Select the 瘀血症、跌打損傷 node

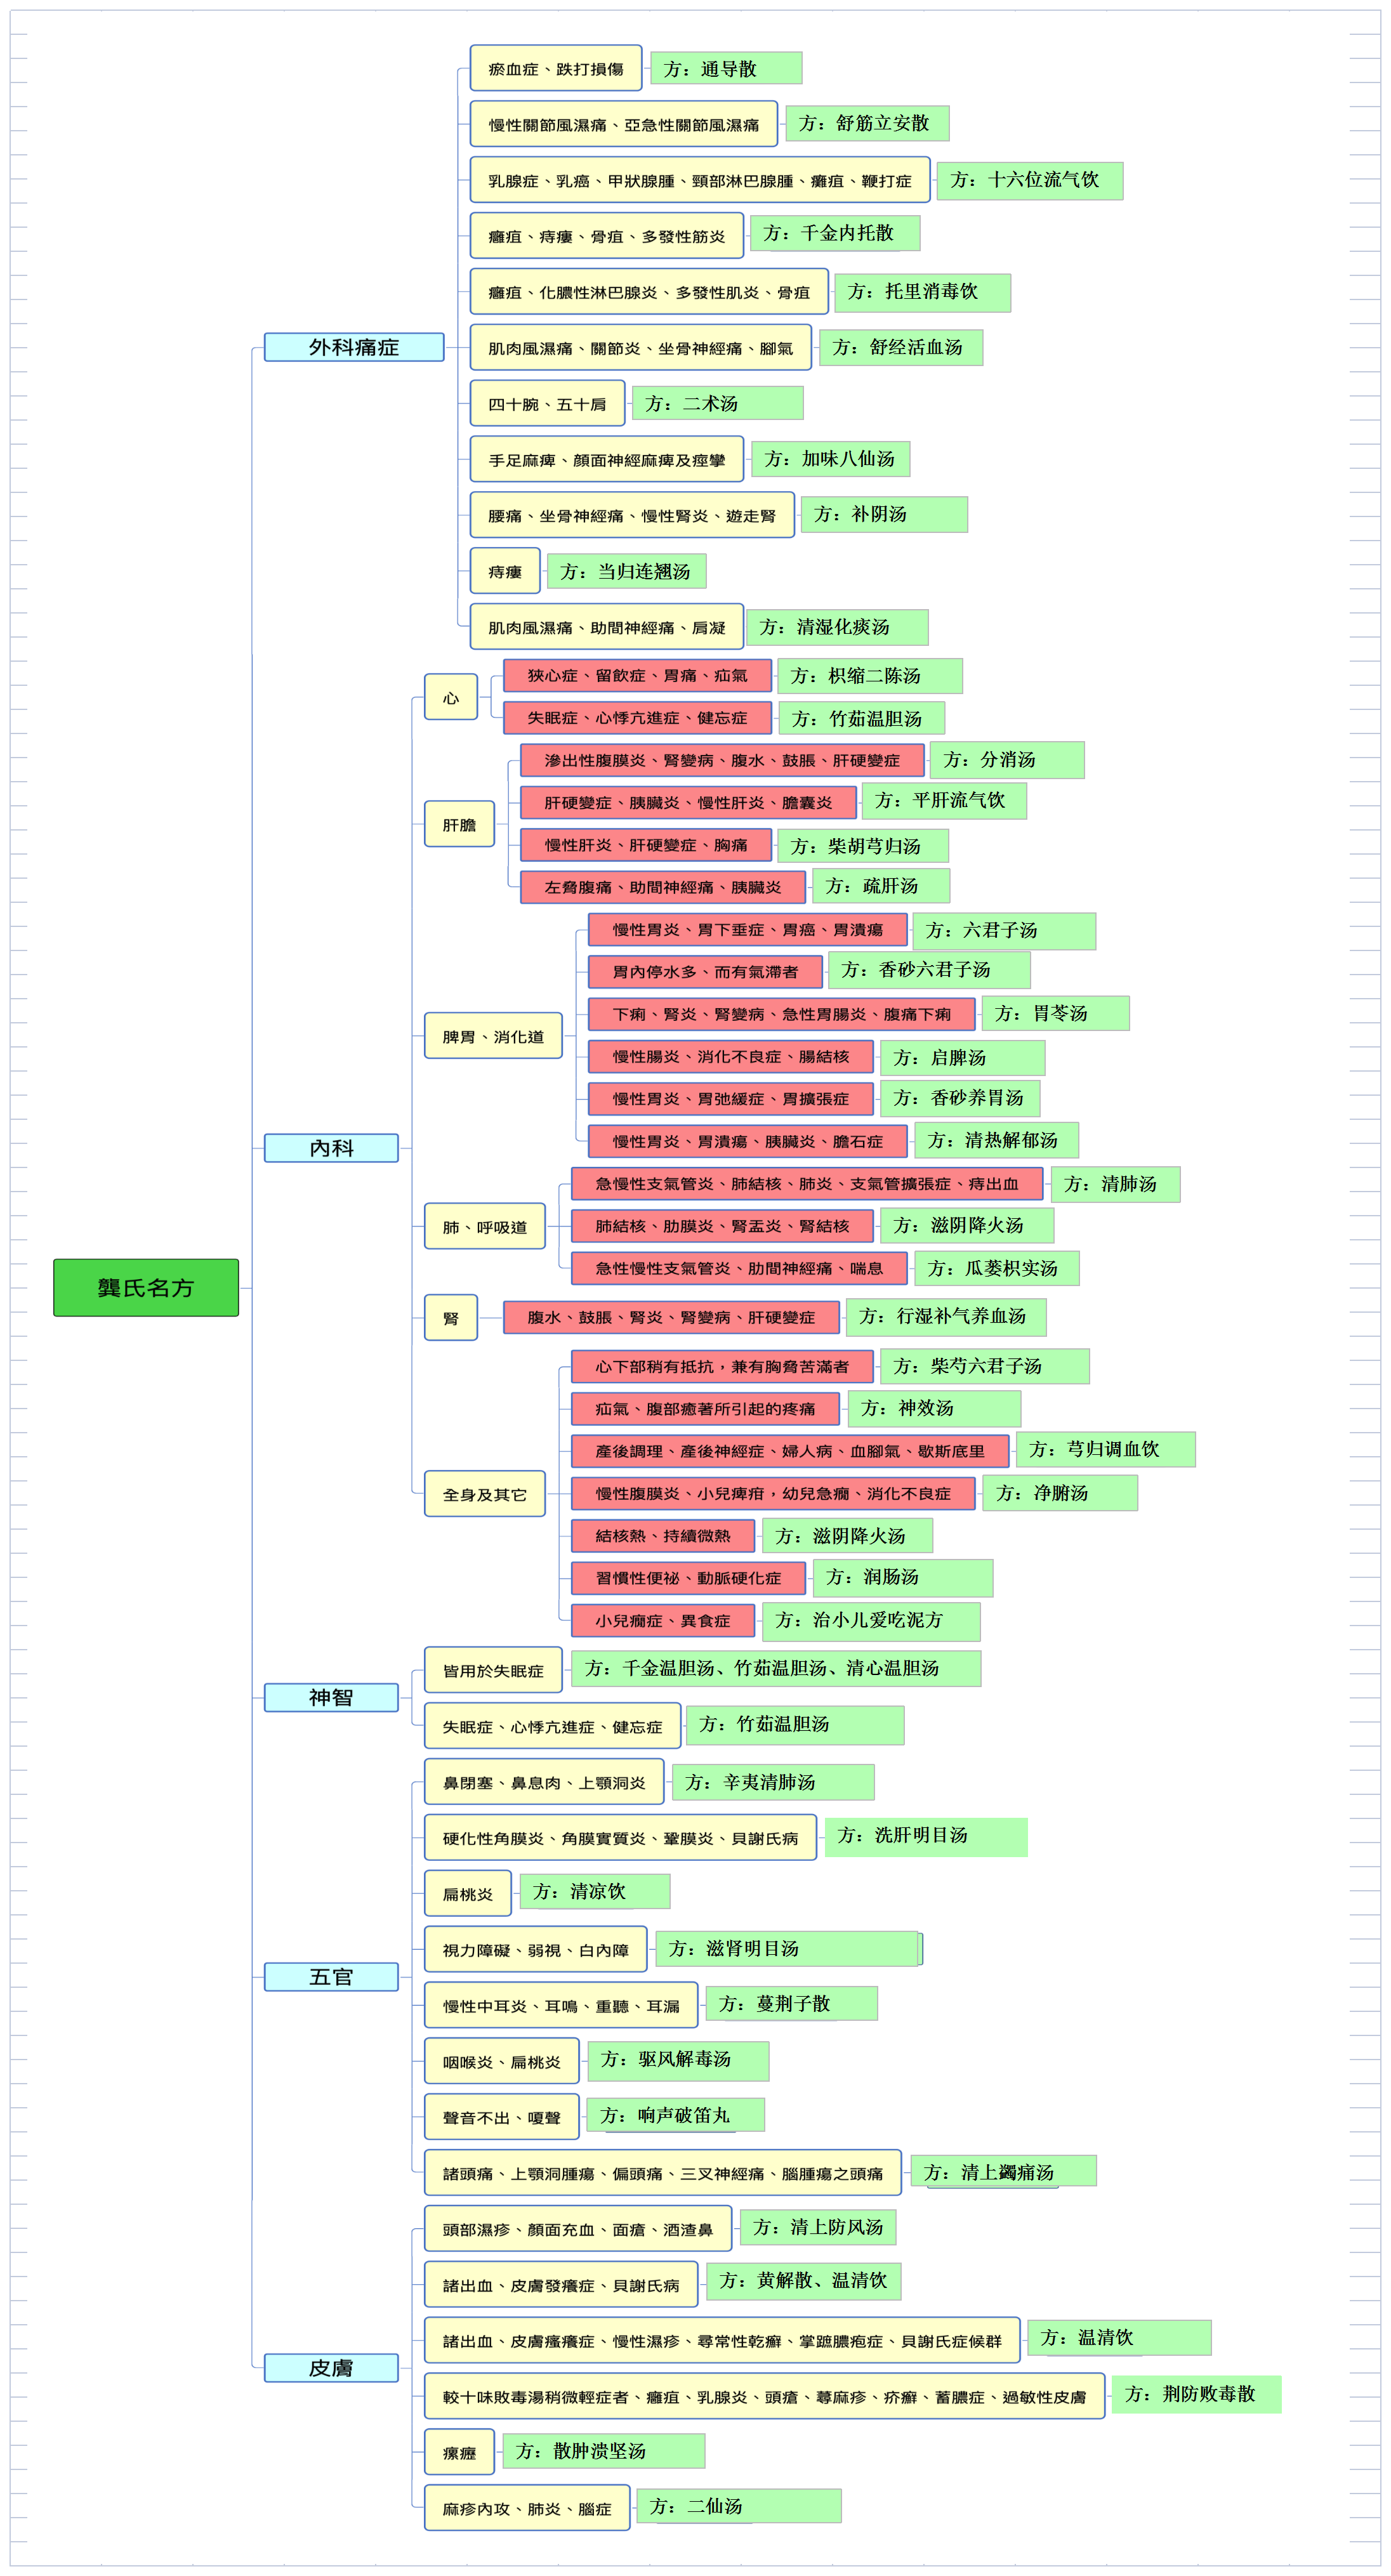click(556, 68)
